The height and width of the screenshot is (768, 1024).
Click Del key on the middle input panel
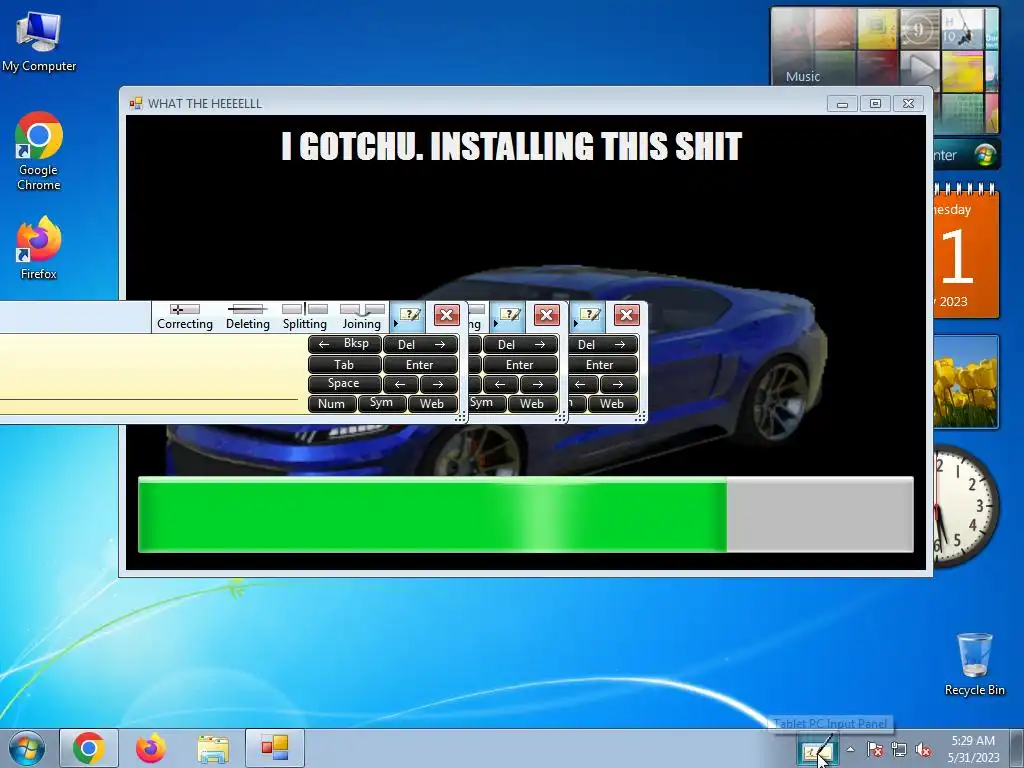click(520, 344)
